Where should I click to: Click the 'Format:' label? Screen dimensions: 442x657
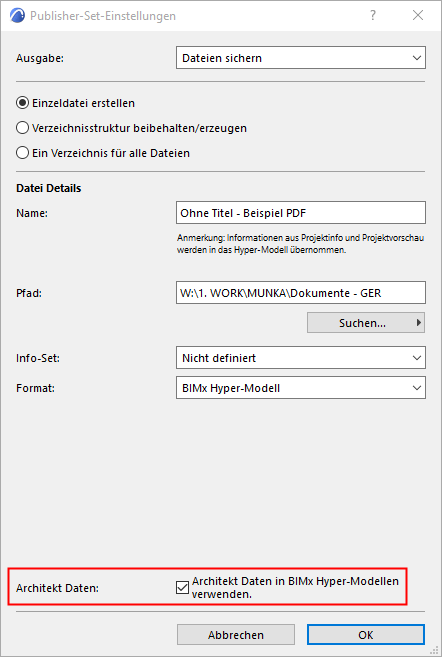[35, 388]
